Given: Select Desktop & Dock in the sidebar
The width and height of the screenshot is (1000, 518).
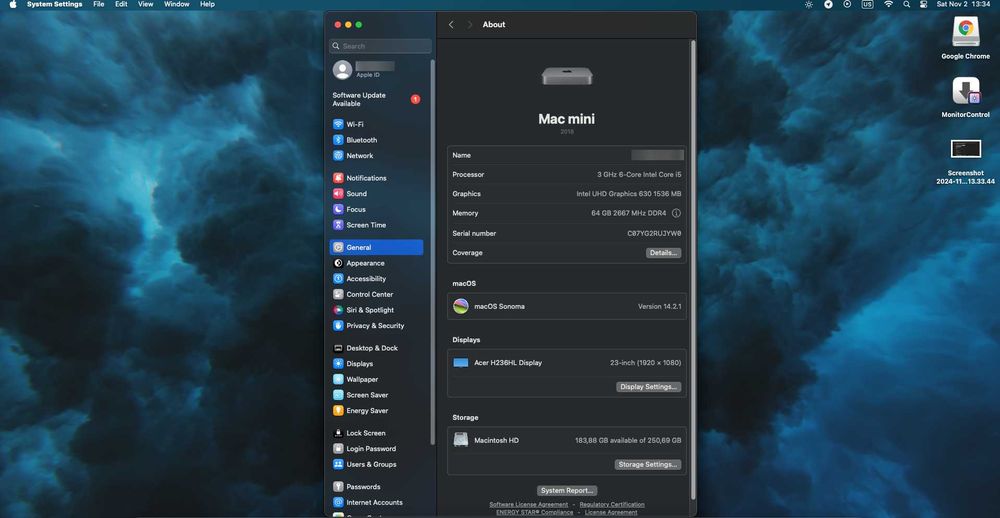Looking at the screenshot, I should coord(376,348).
